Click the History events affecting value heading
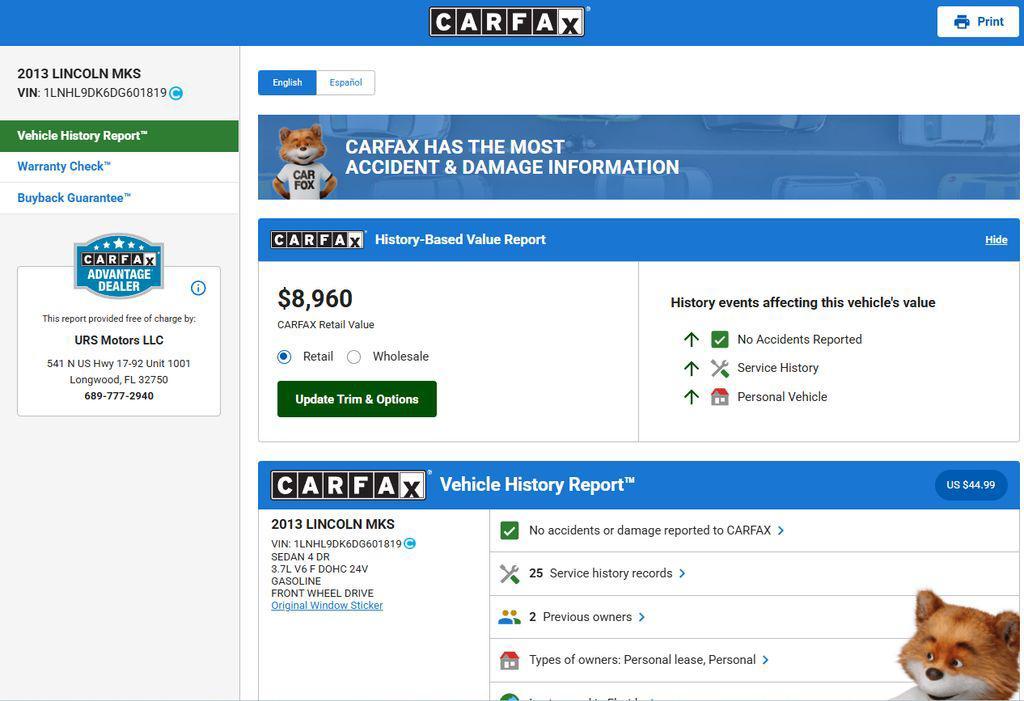 803,303
